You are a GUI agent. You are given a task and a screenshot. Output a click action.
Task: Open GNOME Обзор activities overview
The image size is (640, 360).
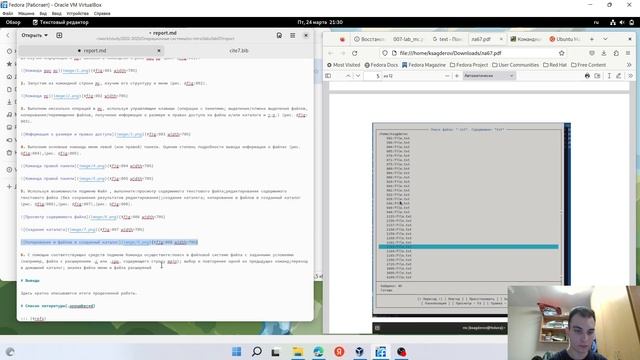(x=13, y=22)
